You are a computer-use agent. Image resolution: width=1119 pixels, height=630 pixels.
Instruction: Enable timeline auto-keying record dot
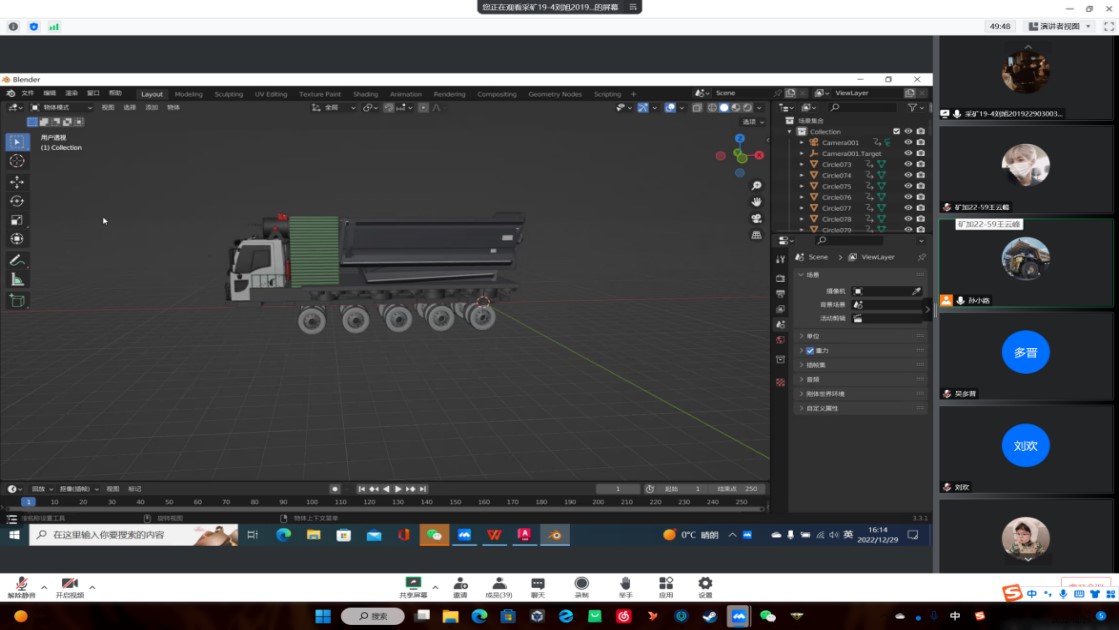[x=335, y=489]
